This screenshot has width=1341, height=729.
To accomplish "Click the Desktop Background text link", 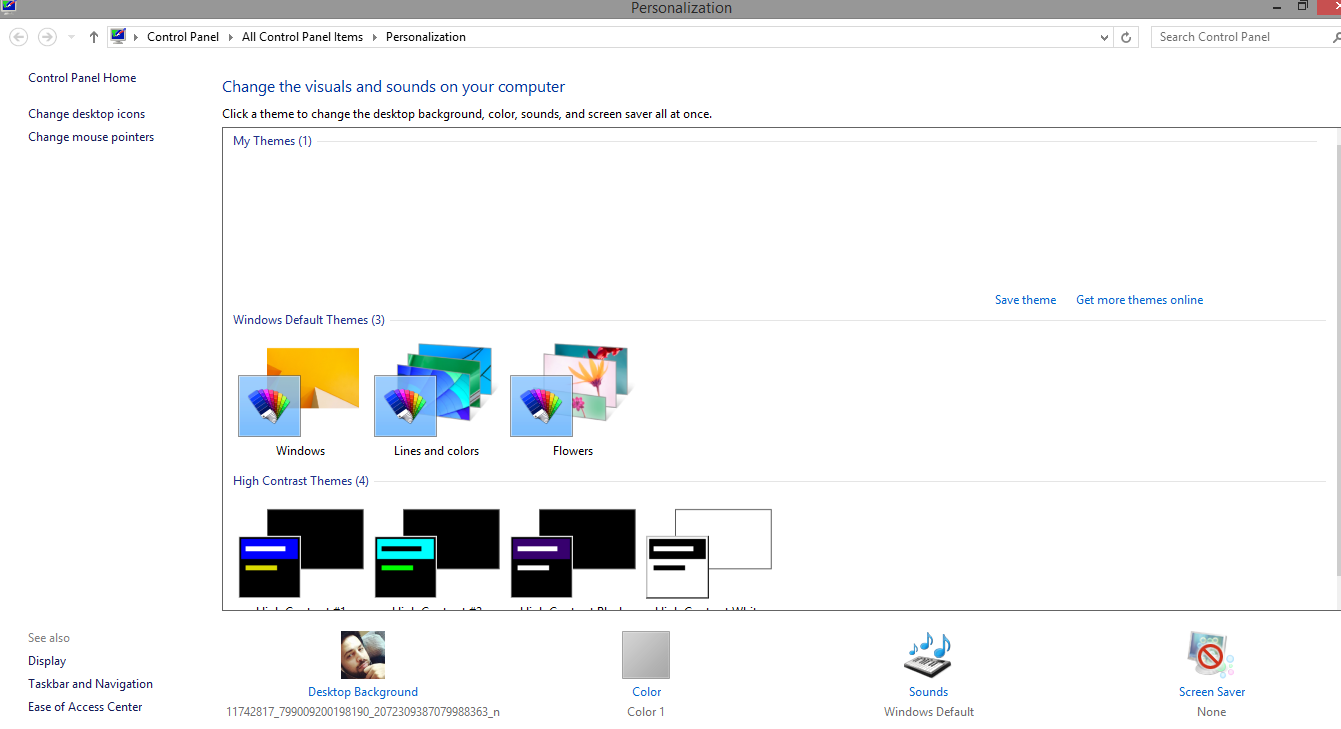I will click(363, 692).
